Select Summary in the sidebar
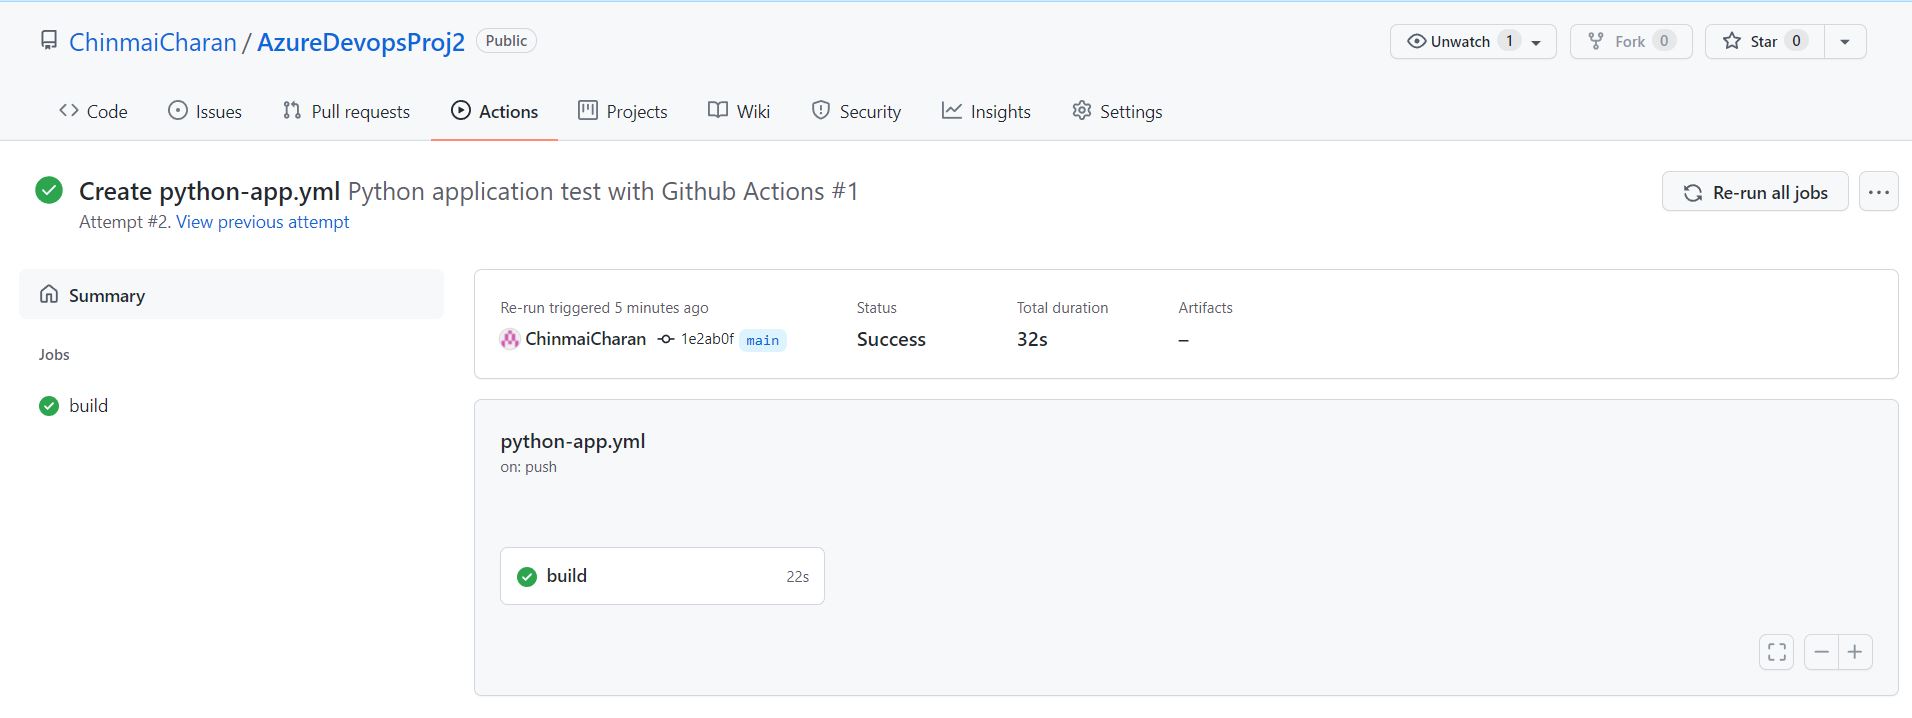Screen dimensions: 1912x718 (x=231, y=295)
